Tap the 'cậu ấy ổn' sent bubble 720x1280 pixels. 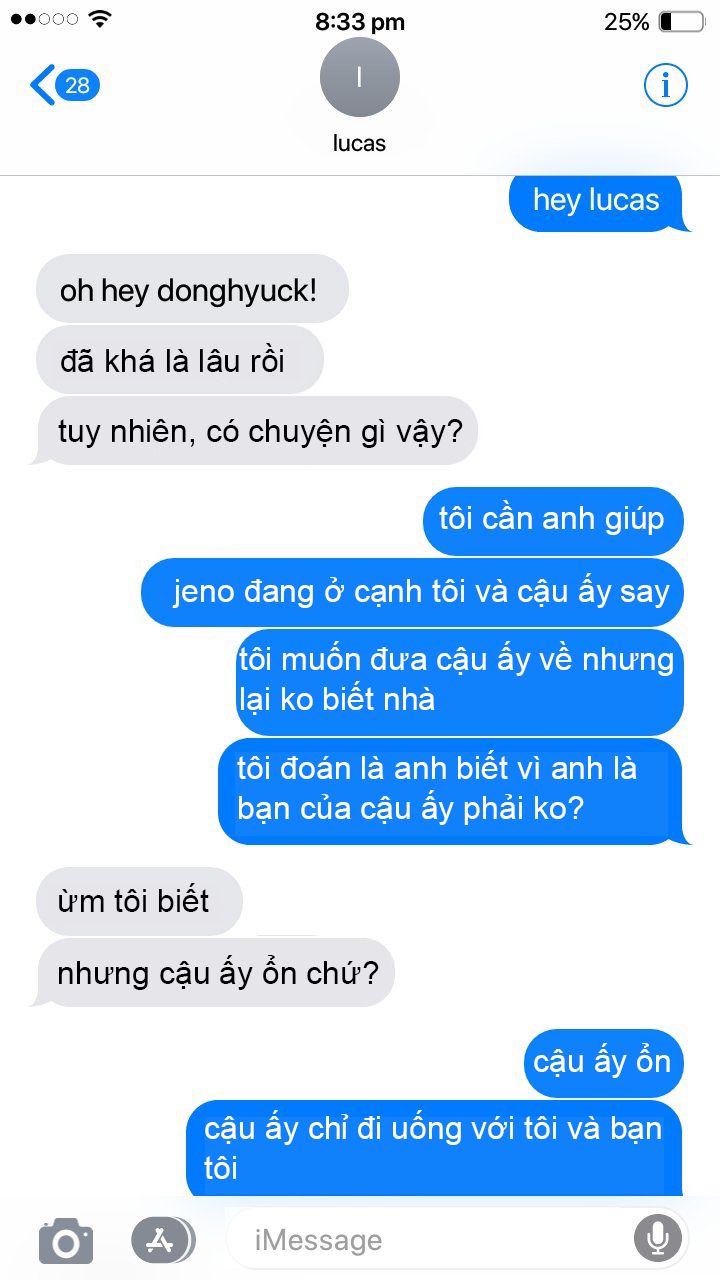tap(604, 1062)
